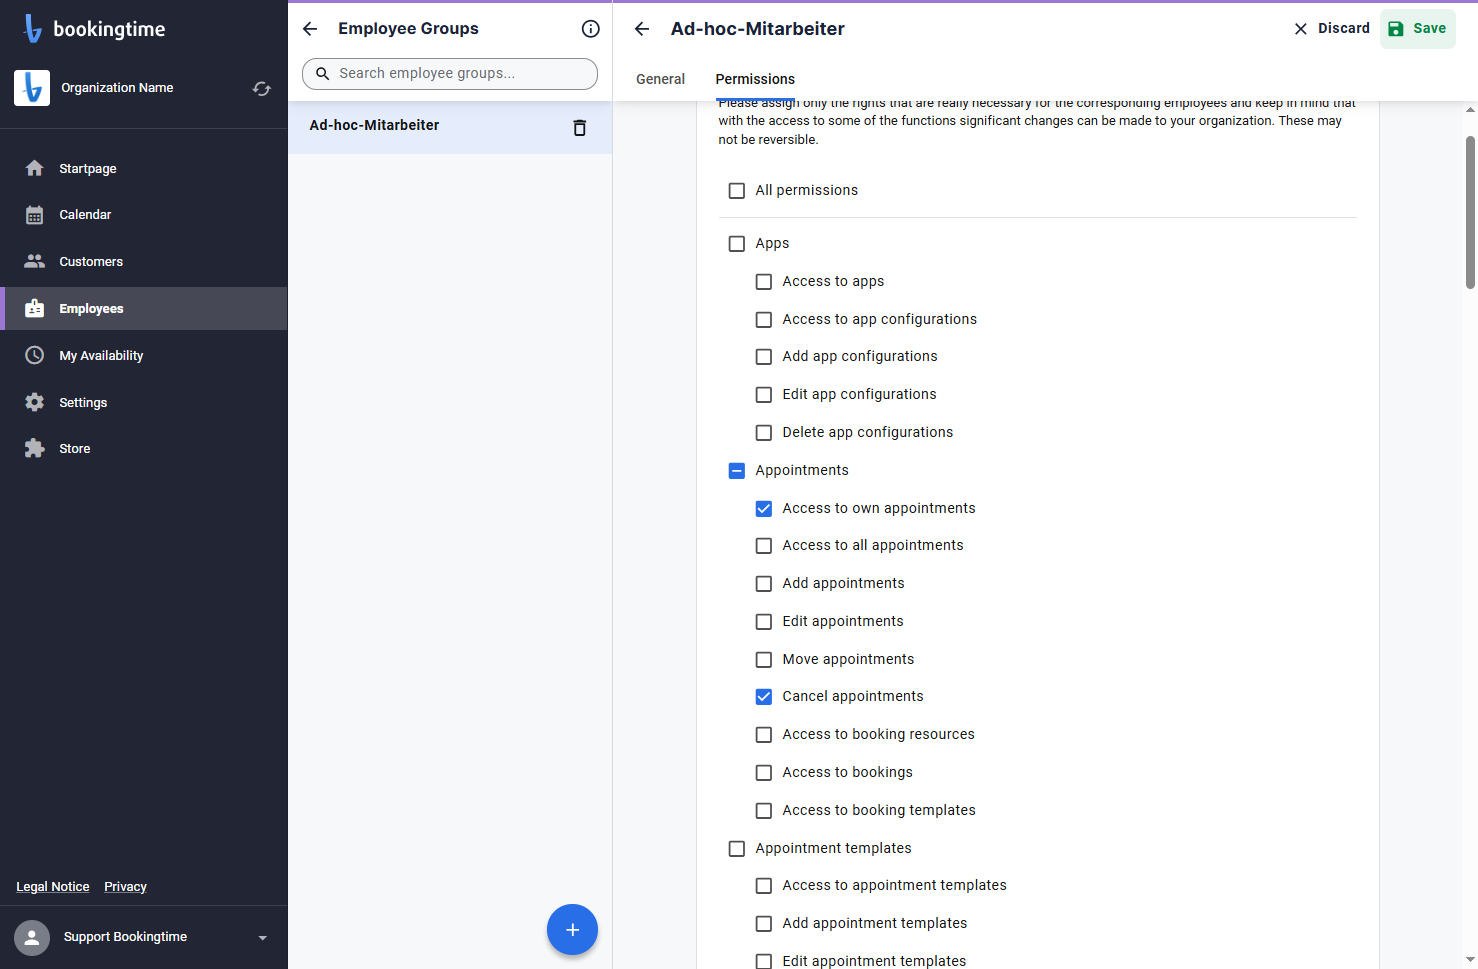This screenshot has height=969, width=1478.
Task: Check Add appointment templates
Action: (764, 924)
